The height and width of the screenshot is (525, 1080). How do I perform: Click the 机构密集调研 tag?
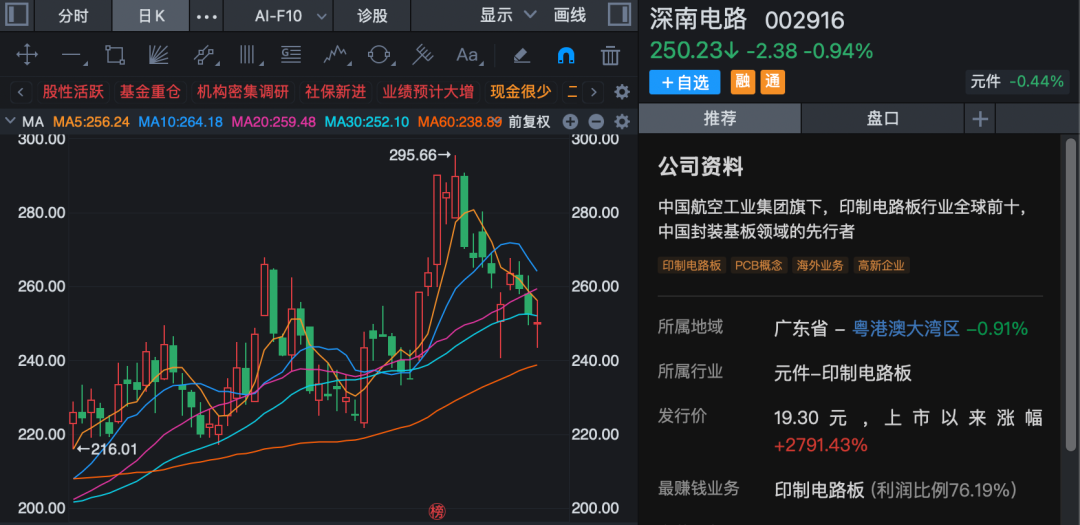pos(242,92)
